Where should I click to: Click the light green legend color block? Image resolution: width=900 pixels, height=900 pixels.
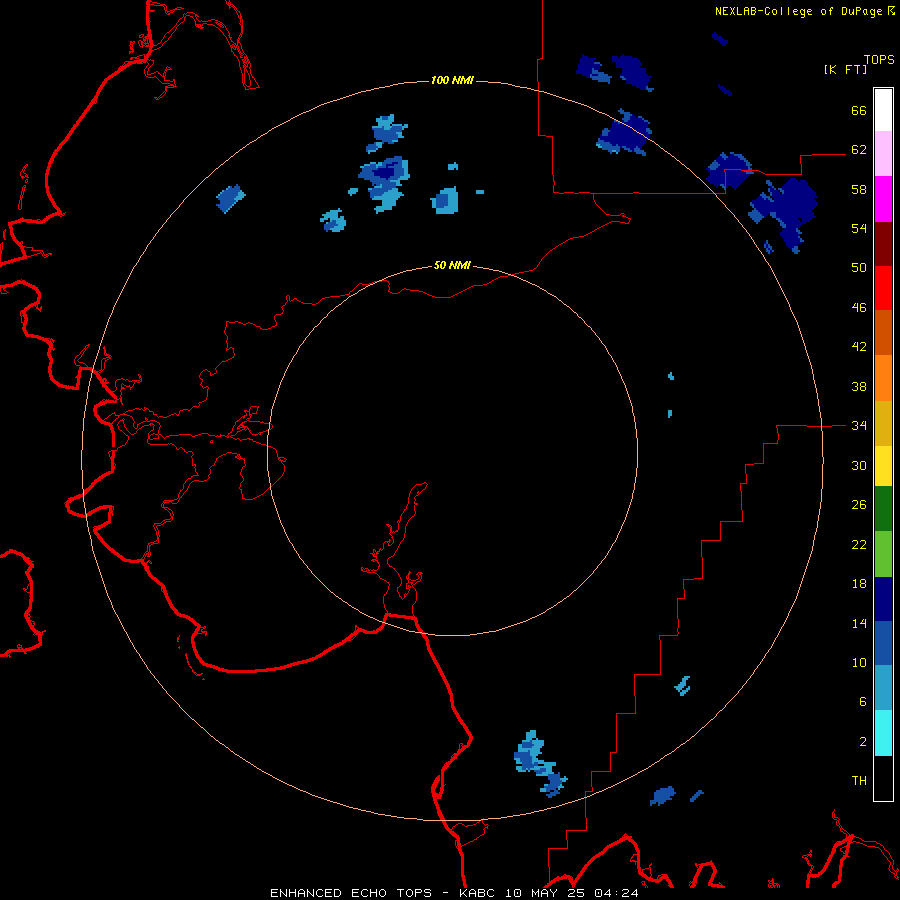point(883,554)
